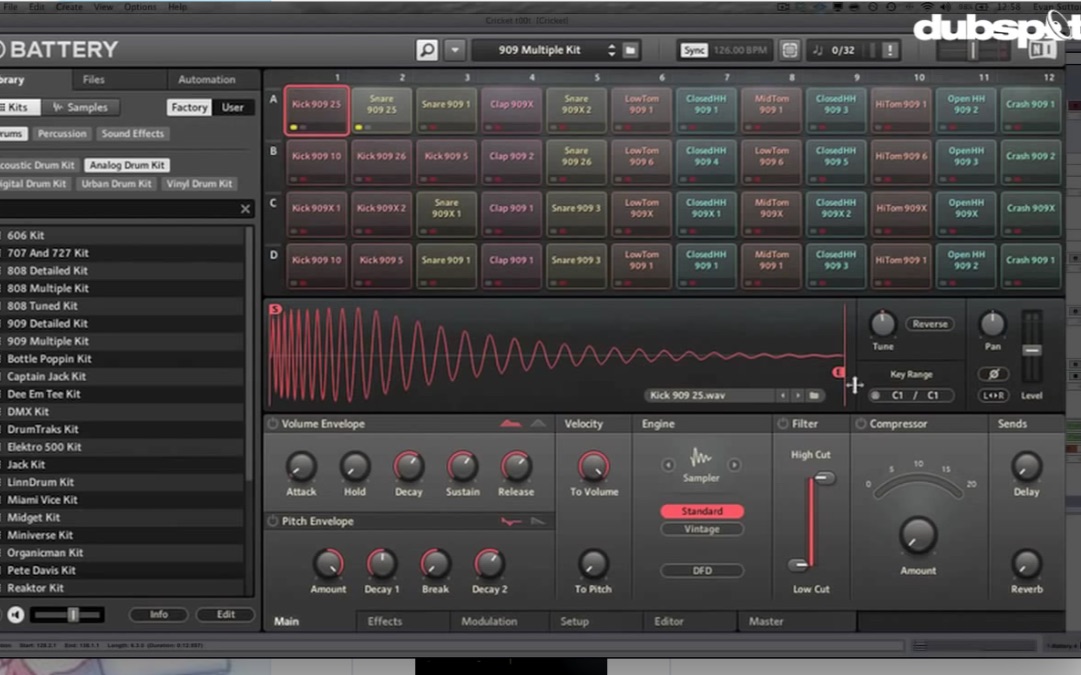Select the Samples browser mode
The image size is (1081, 675).
coord(80,108)
